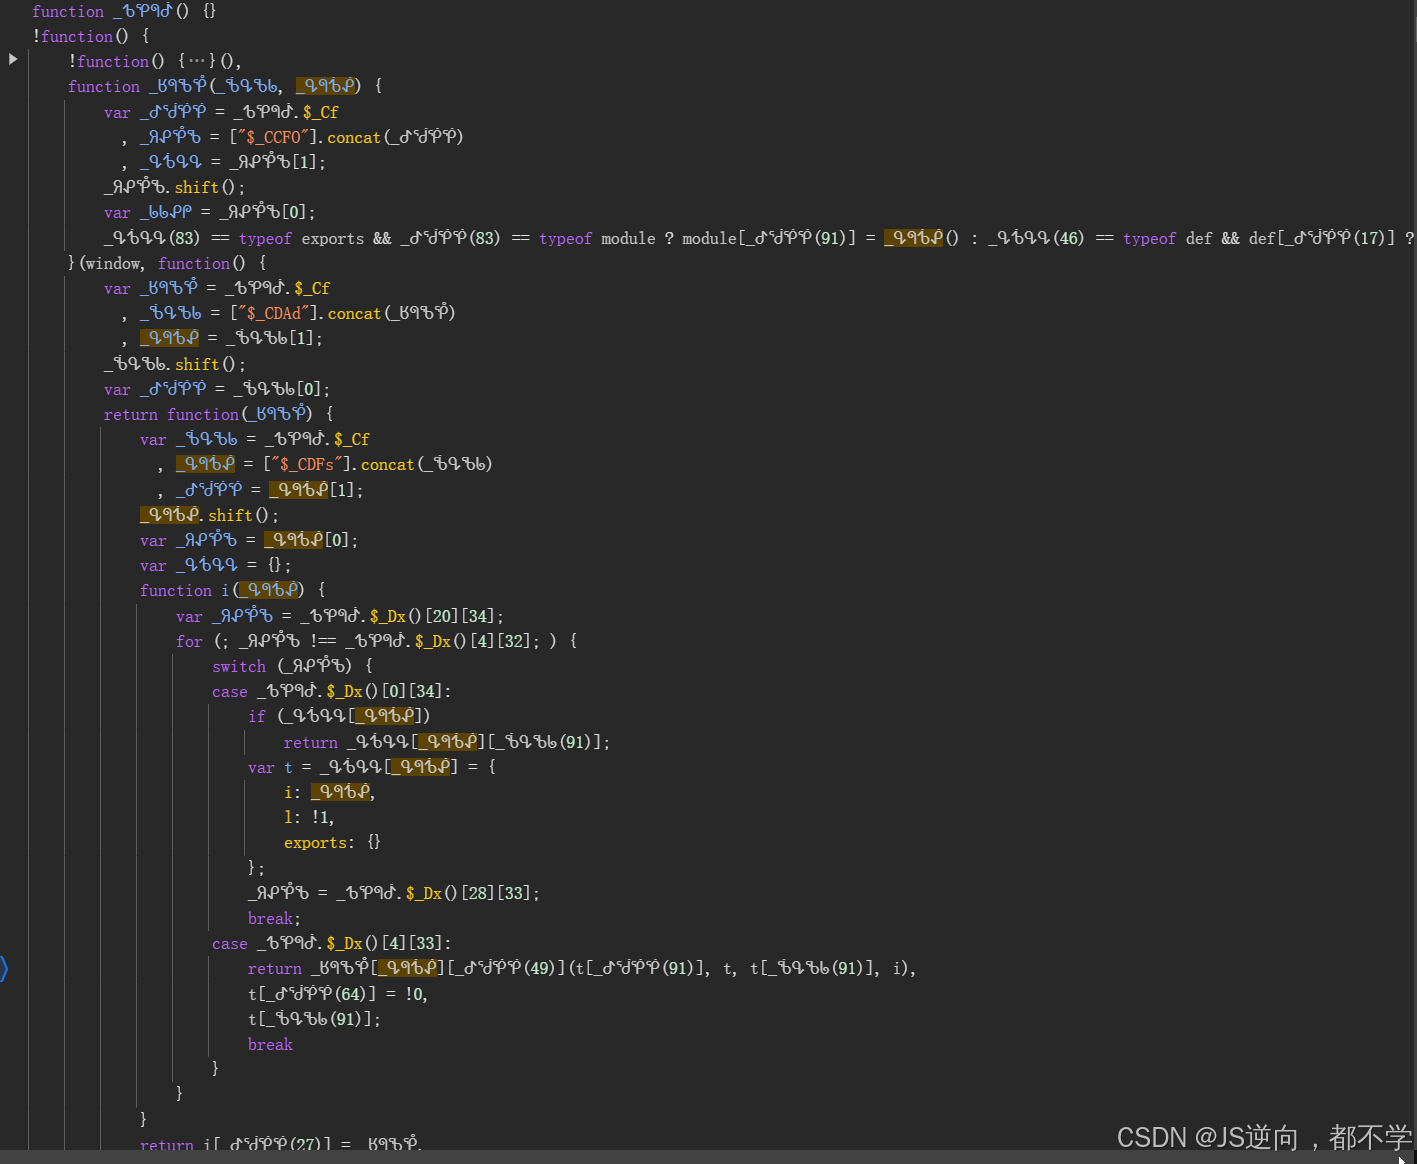
Task: Click the "var t" declaration
Action: point(270,767)
